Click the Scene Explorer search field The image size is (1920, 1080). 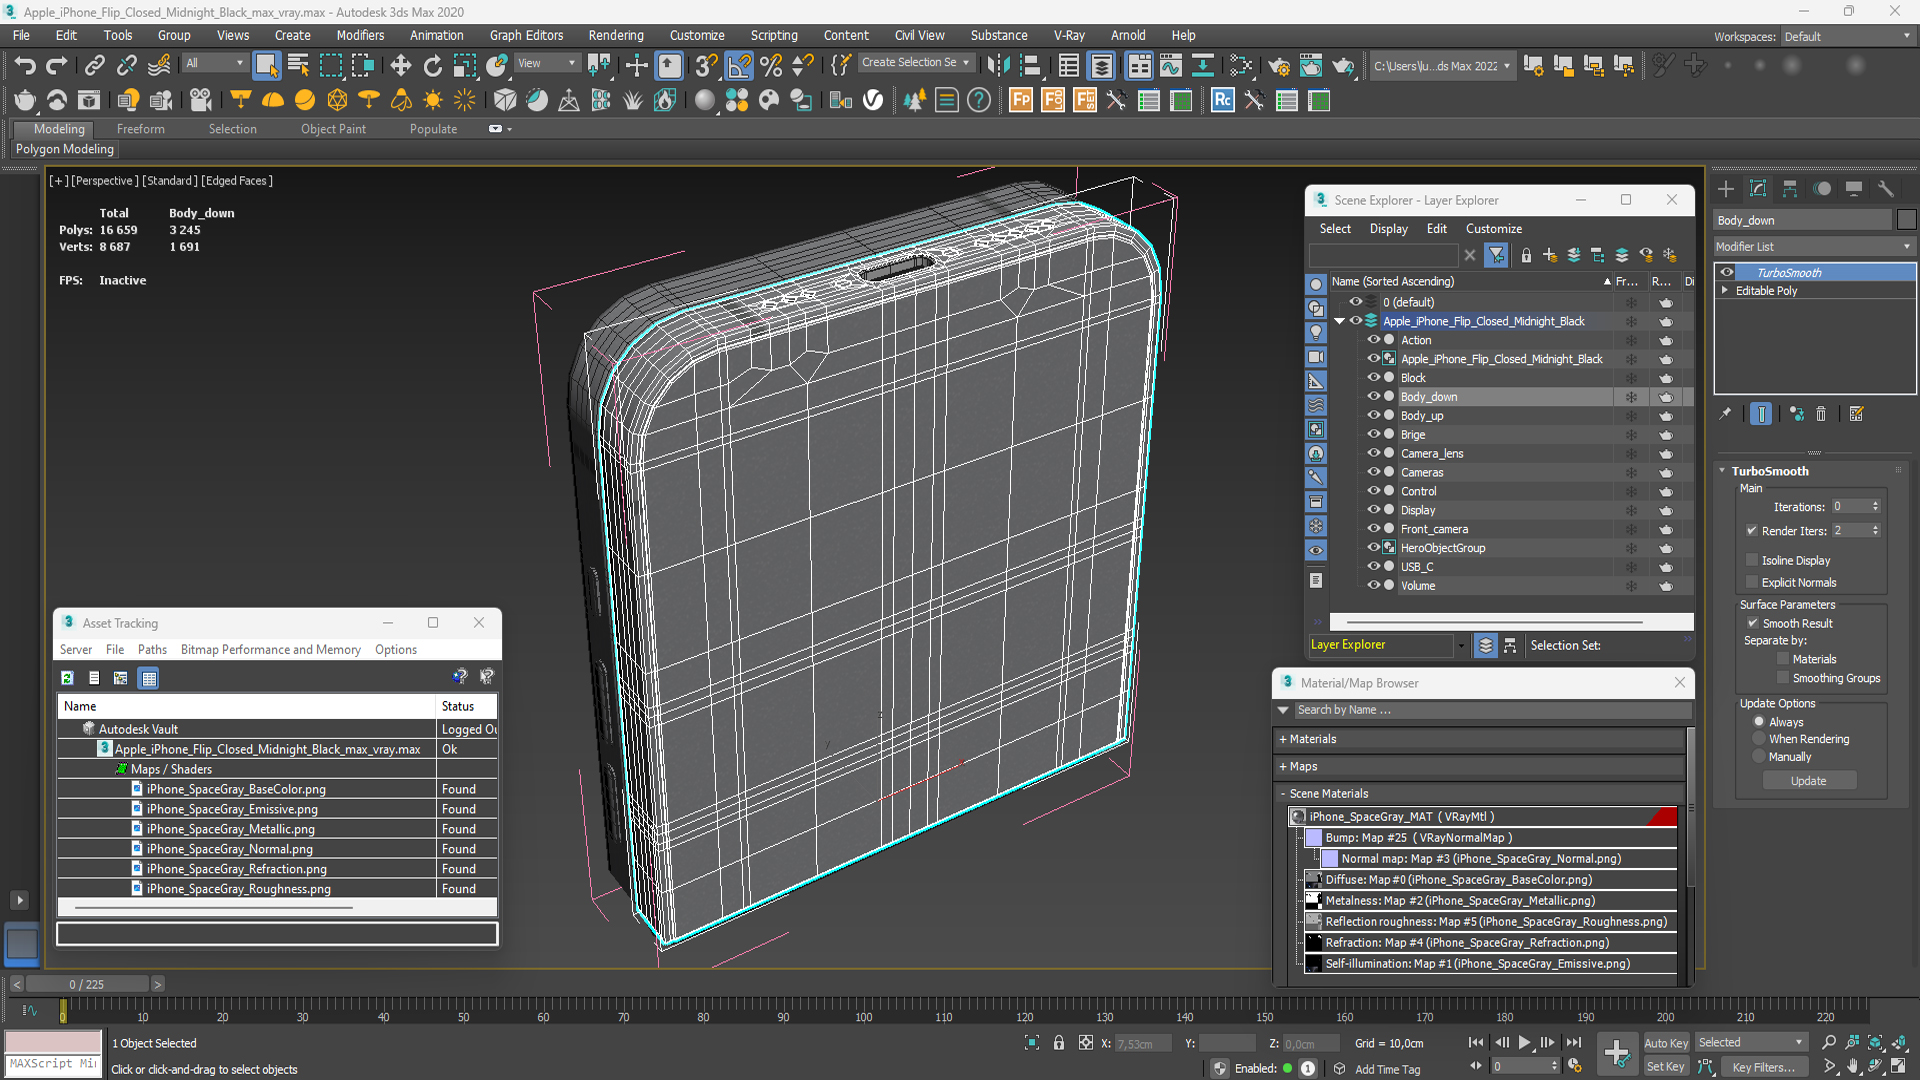click(1384, 255)
